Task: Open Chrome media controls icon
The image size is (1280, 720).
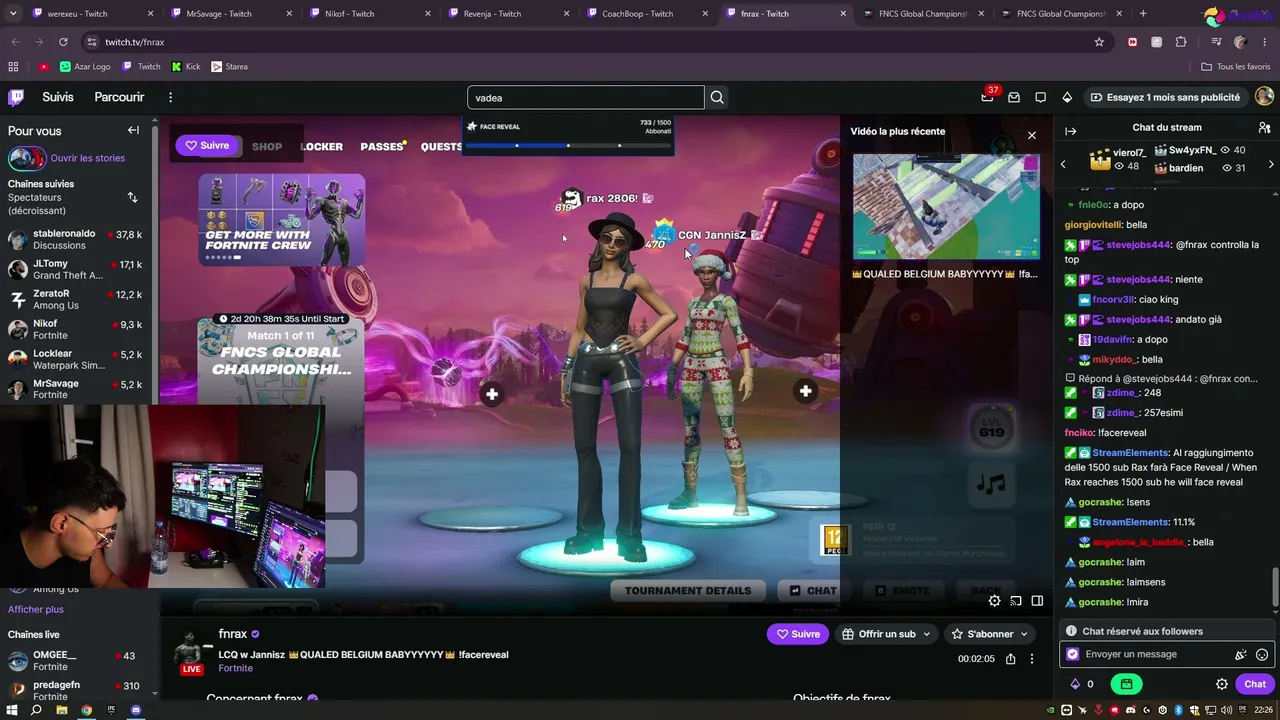Action: [x=1216, y=42]
